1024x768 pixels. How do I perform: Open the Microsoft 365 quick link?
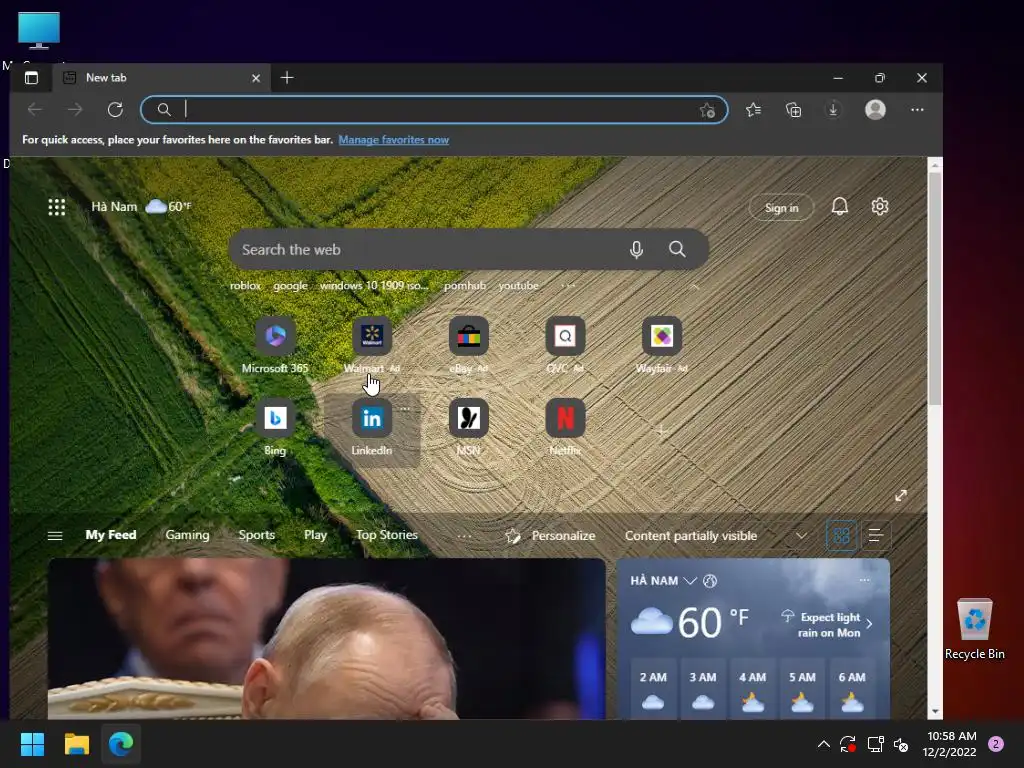pyautogui.click(x=275, y=346)
